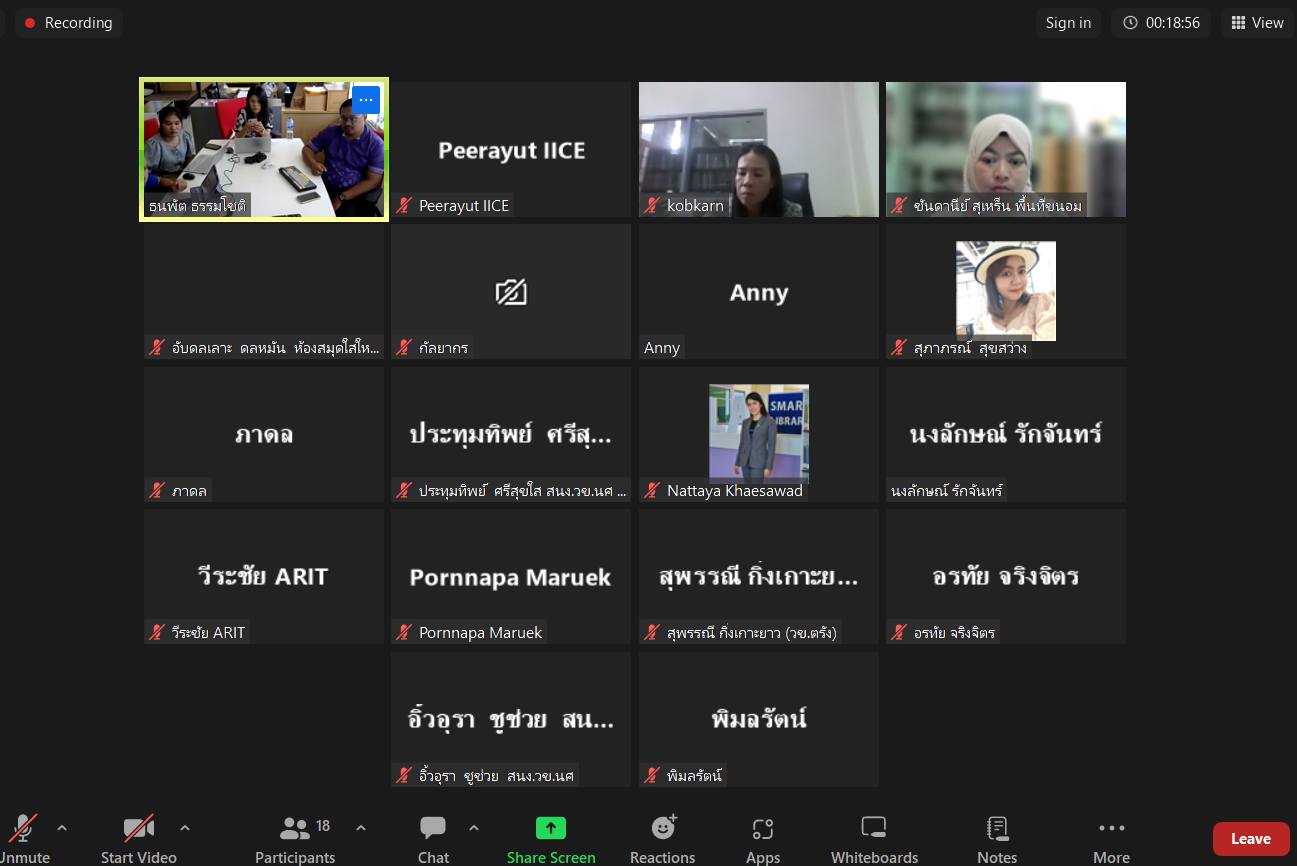
Task: Click muted mic icon beside อรทัย จริงจิตร label
Action: 900,633
